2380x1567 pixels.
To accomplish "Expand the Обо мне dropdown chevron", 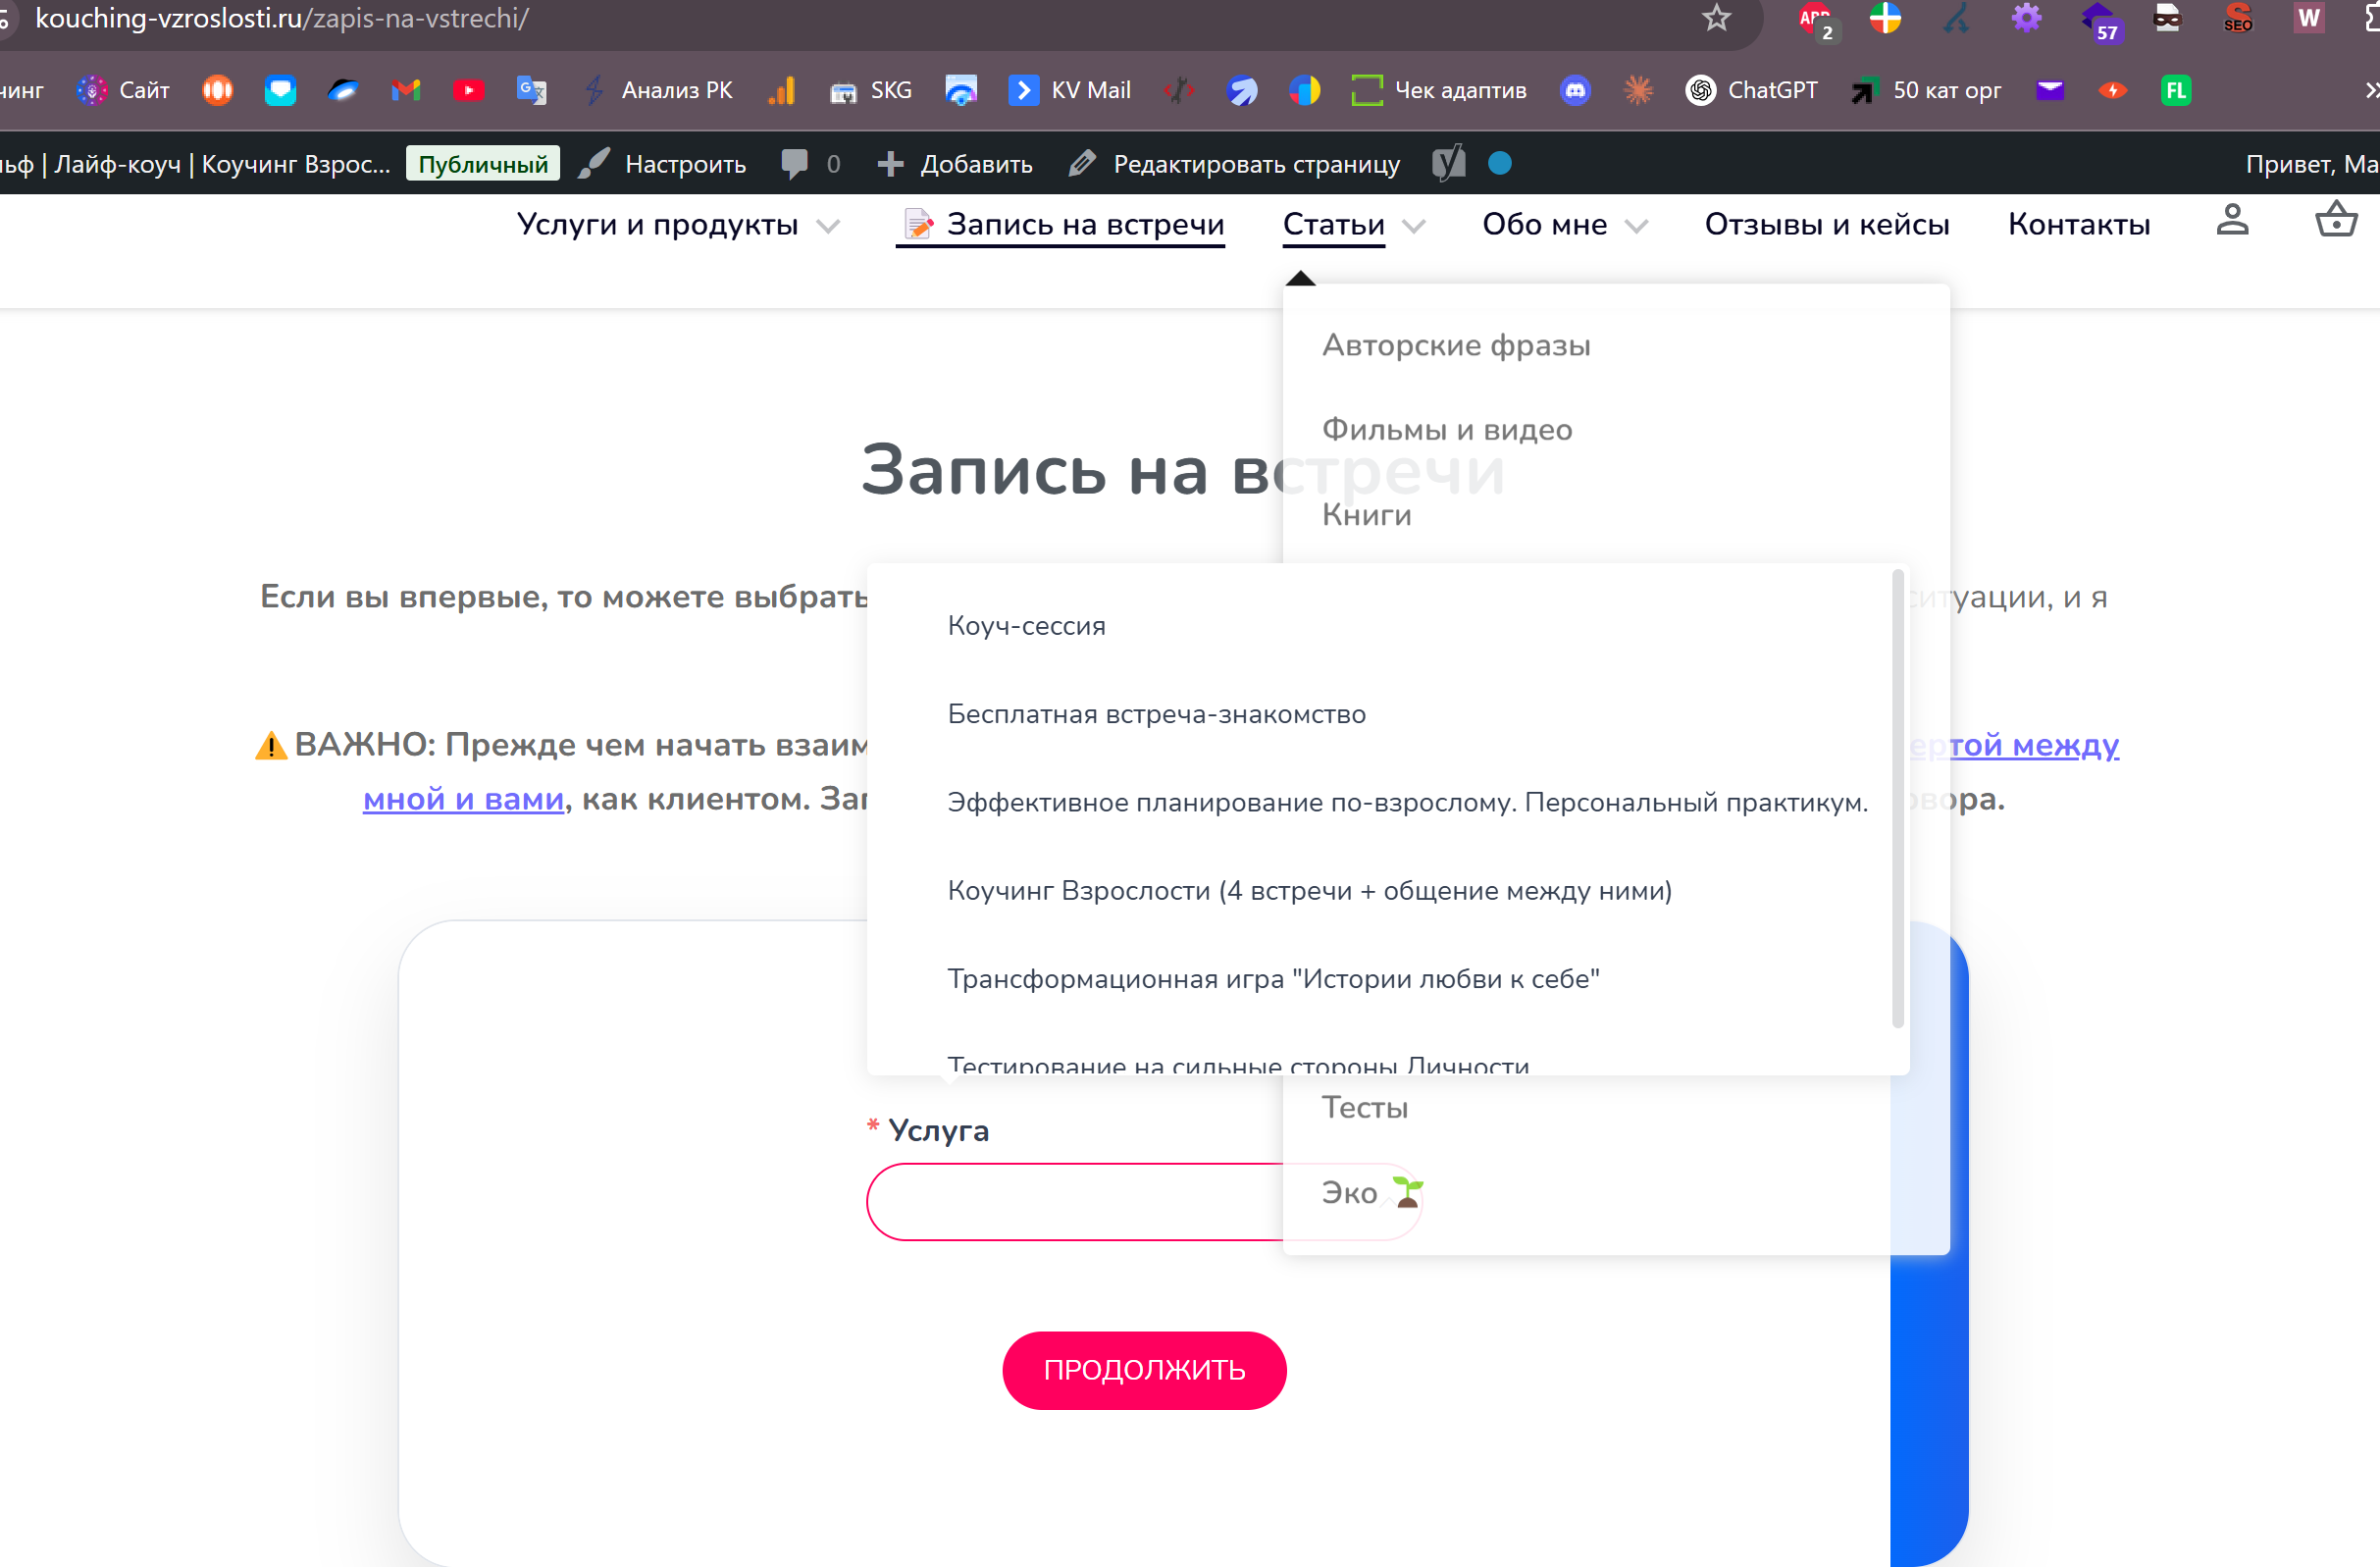I will coord(1636,226).
